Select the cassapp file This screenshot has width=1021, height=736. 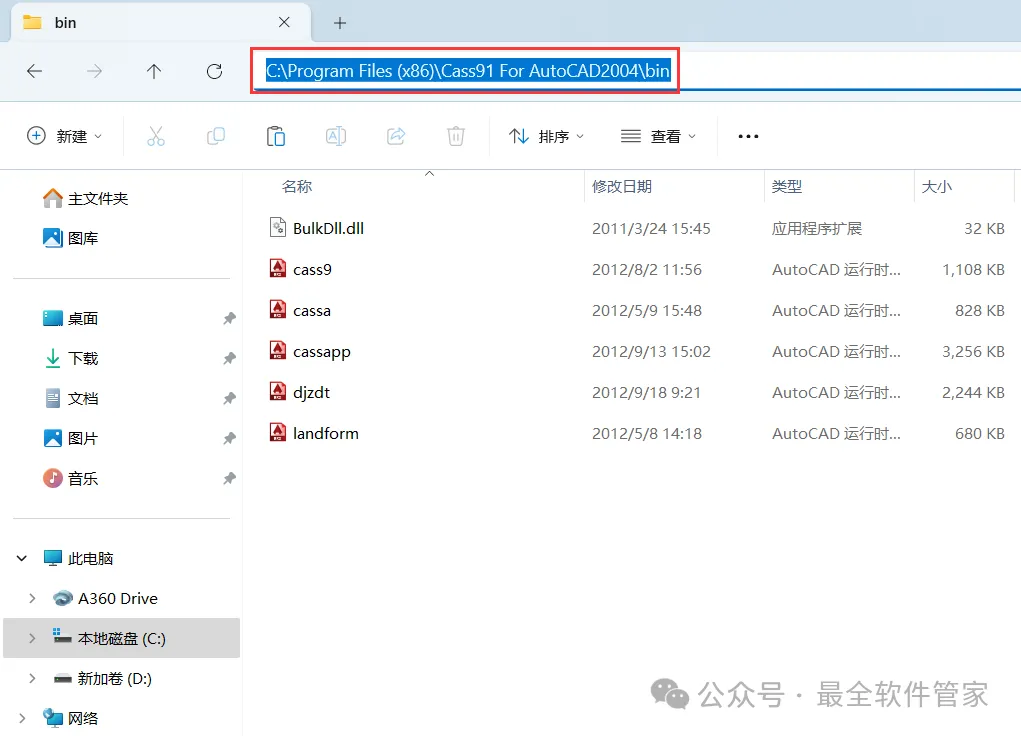click(637, 351)
